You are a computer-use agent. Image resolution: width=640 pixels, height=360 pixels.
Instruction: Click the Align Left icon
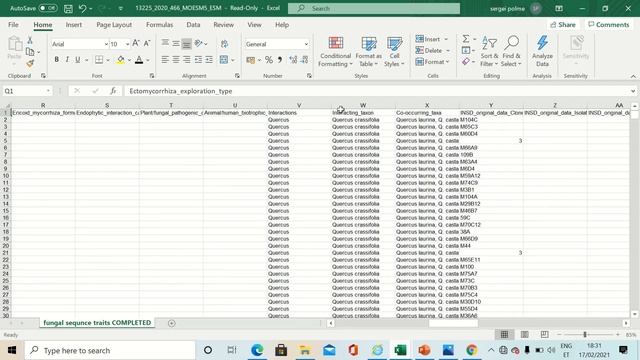tap(165, 60)
